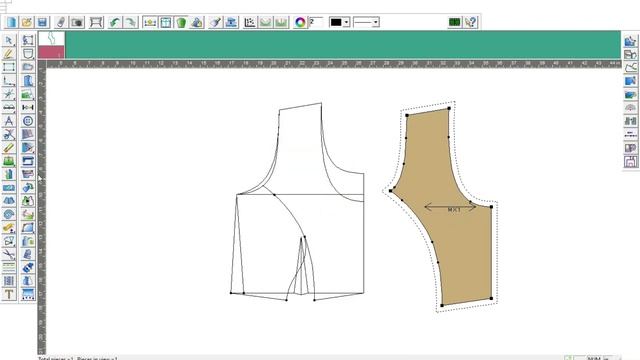This screenshot has width=640, height=360.
Task: Click the blue stamp icon
Action: point(231,22)
